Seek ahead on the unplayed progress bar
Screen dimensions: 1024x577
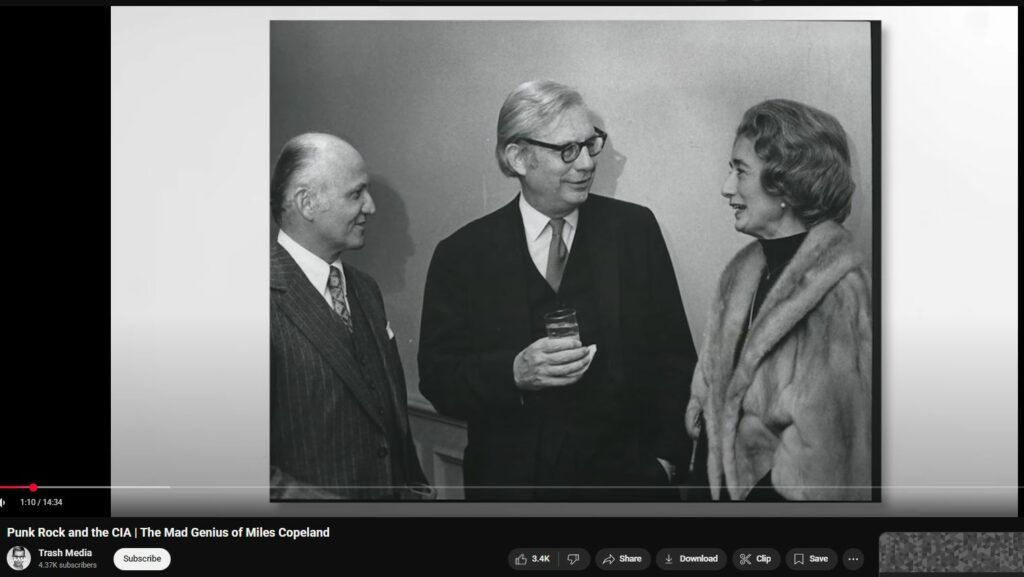tap(500, 488)
